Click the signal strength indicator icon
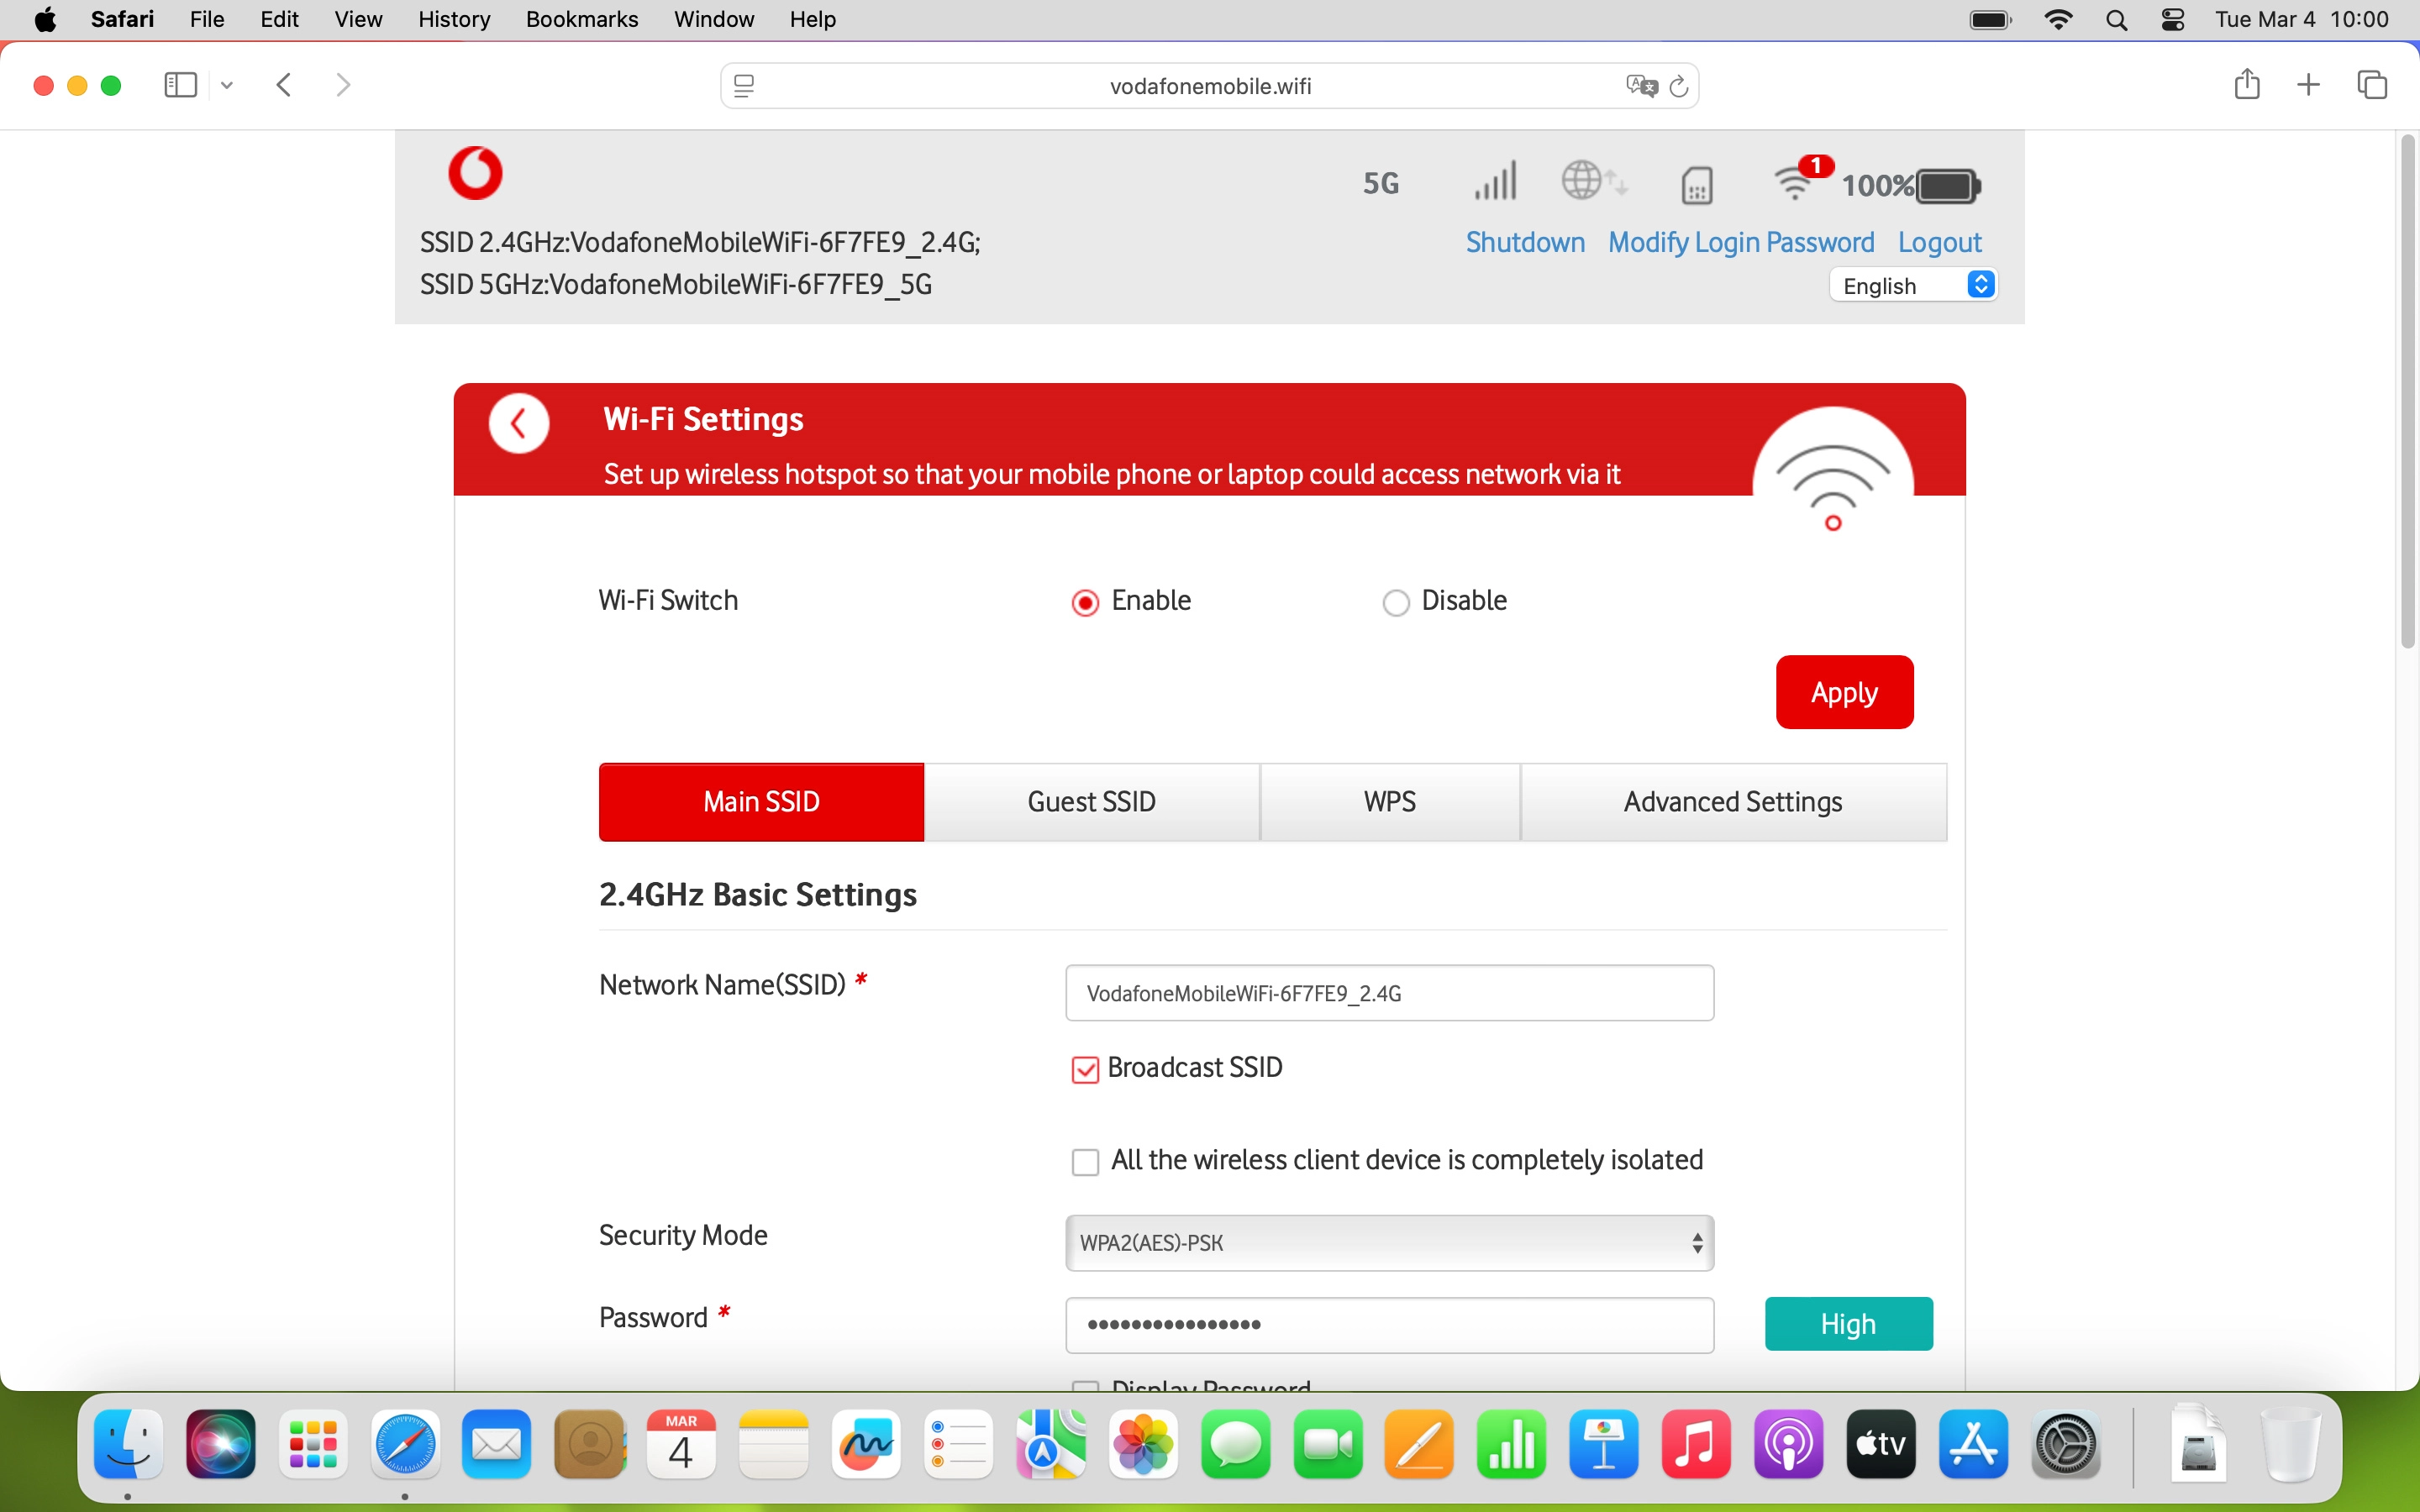The image size is (2420, 1512). tap(1494, 181)
